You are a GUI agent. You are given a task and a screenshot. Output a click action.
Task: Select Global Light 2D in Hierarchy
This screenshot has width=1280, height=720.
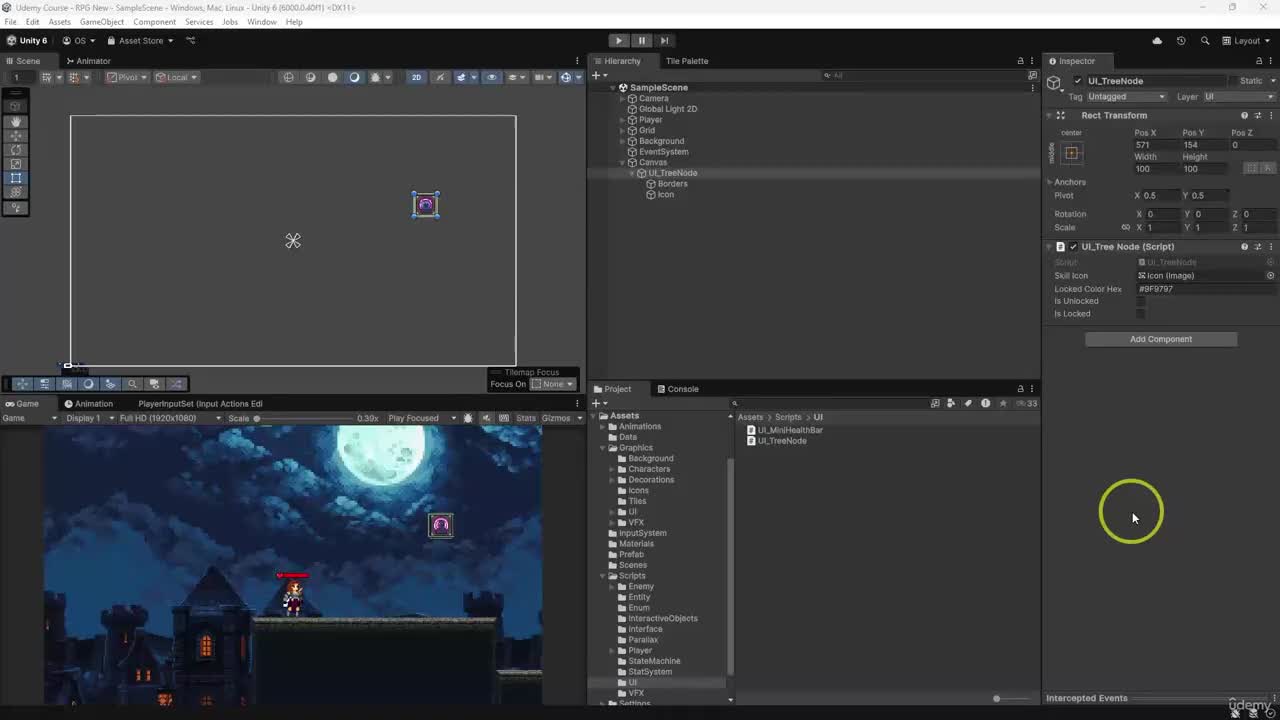(x=667, y=109)
